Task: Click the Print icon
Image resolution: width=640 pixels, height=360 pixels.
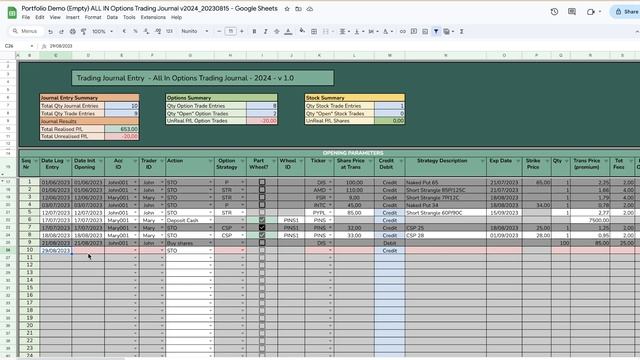Action: 73,31
